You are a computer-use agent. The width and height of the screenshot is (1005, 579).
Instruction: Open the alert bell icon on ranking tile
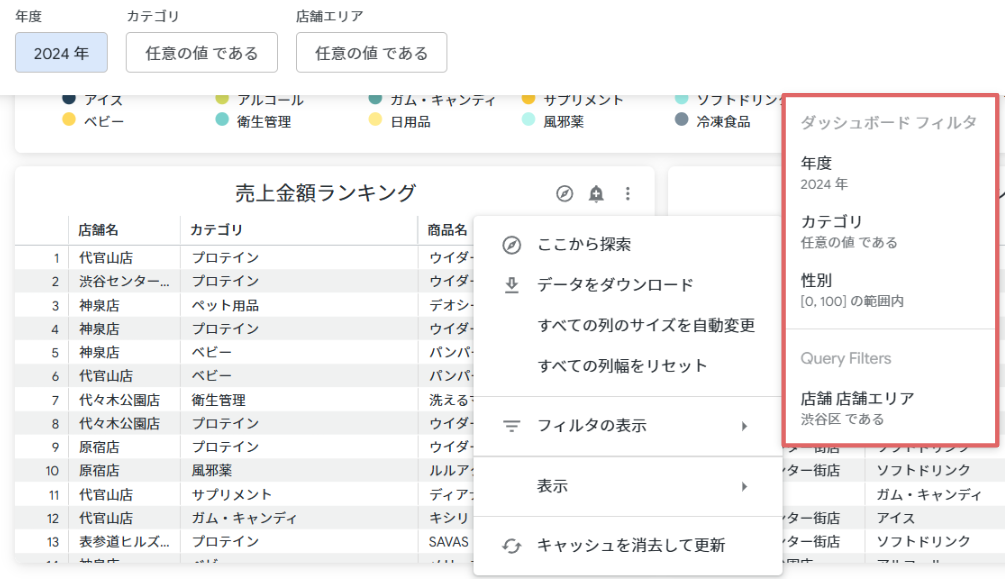tap(596, 193)
